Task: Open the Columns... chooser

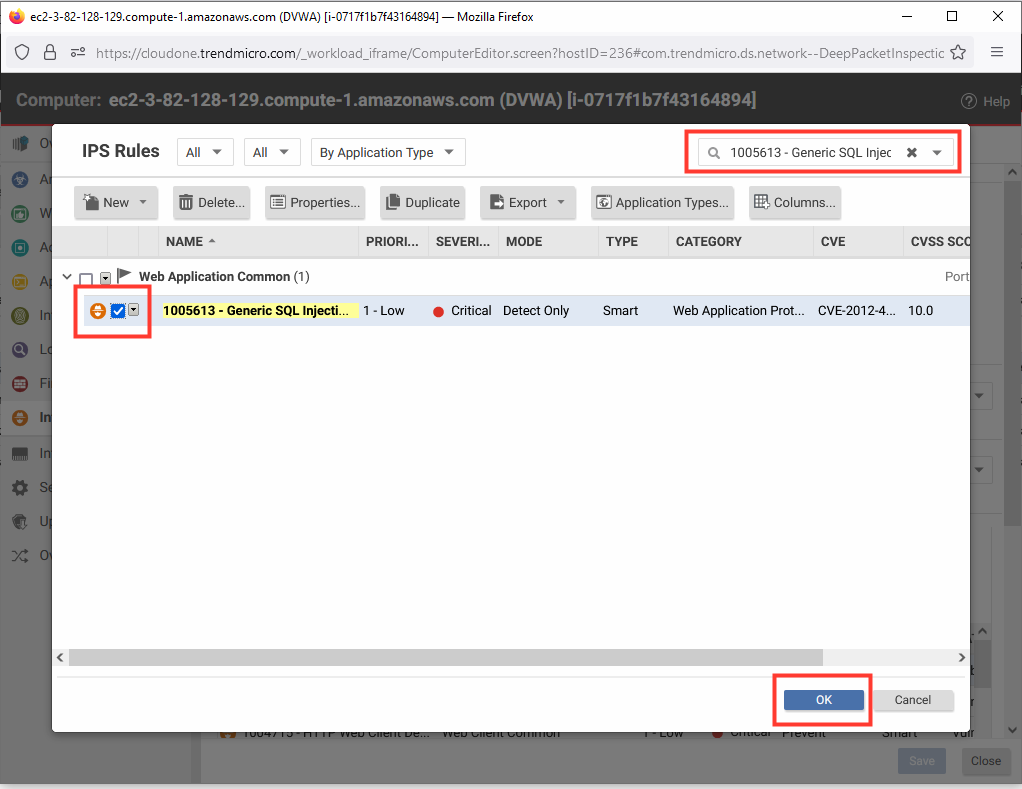Action: pos(795,203)
